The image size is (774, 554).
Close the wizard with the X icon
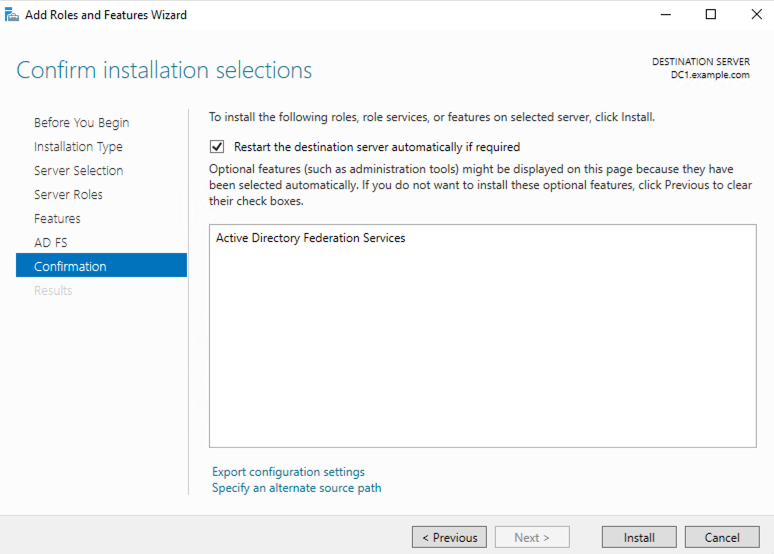[756, 15]
